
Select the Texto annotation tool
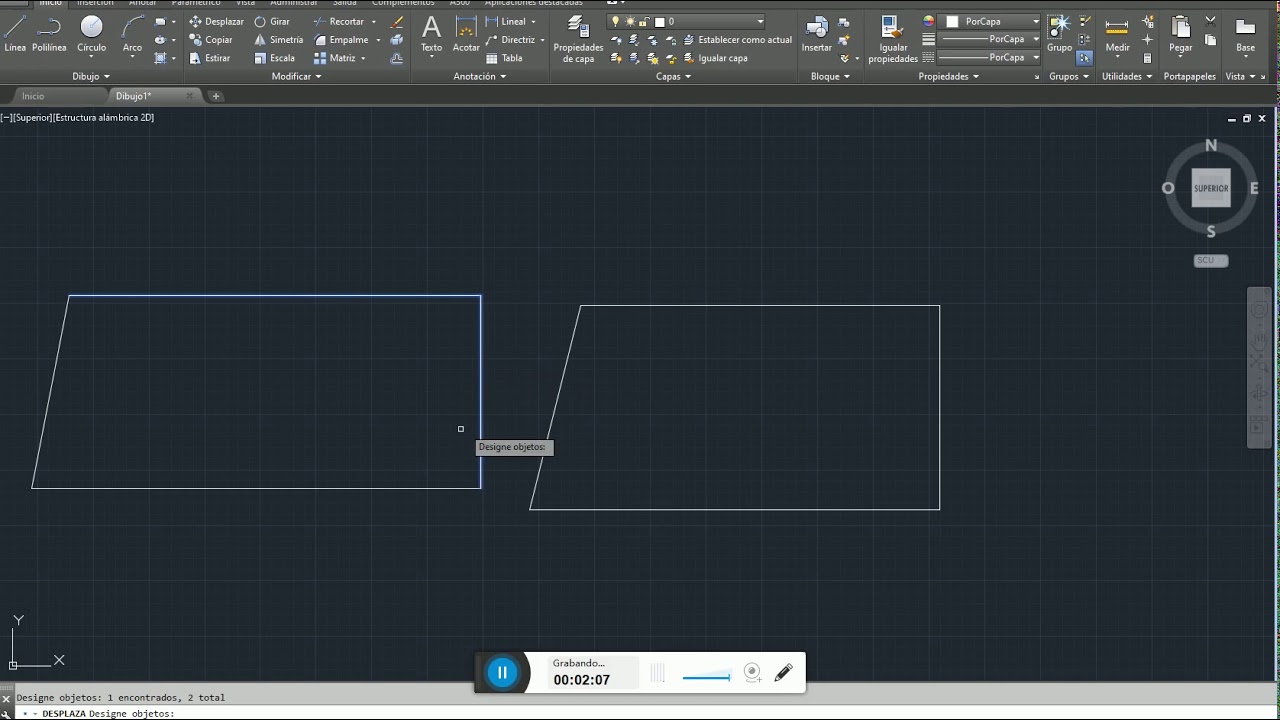[431, 34]
